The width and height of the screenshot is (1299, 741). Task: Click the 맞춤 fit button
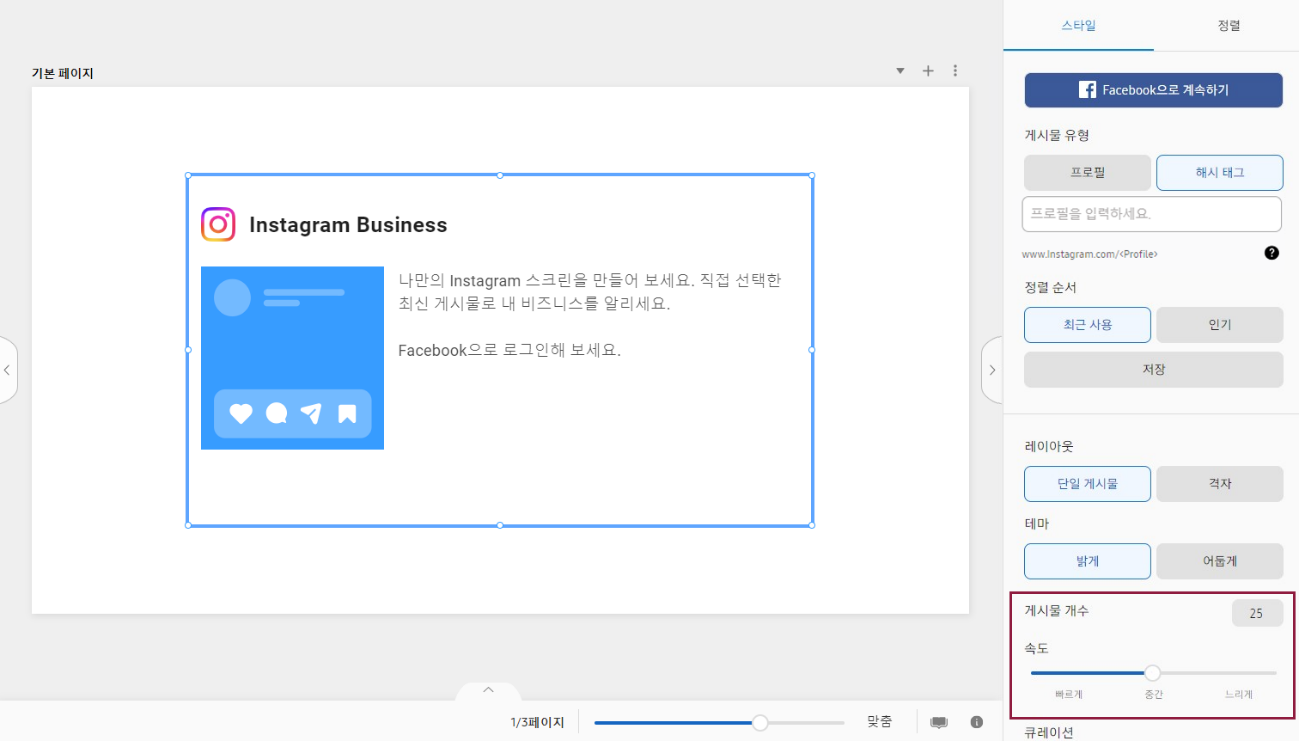coord(879,722)
